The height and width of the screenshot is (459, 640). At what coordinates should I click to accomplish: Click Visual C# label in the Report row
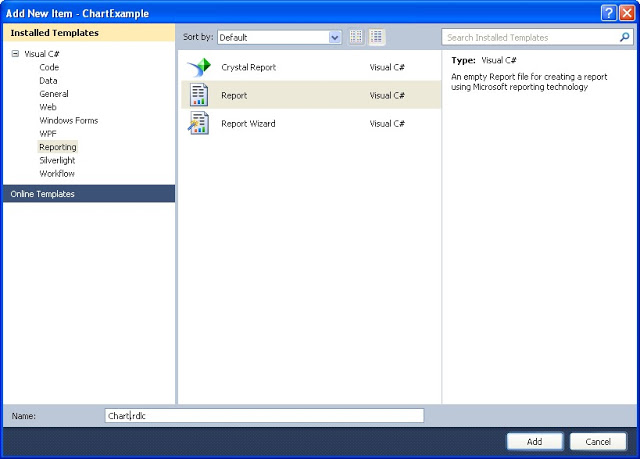point(387,95)
